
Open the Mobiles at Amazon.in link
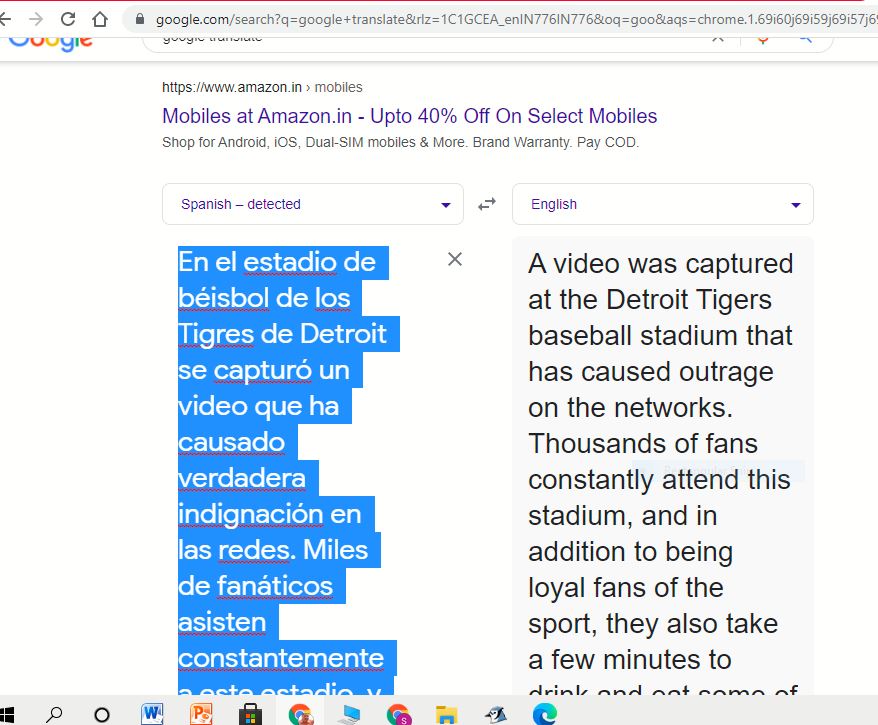[409, 116]
